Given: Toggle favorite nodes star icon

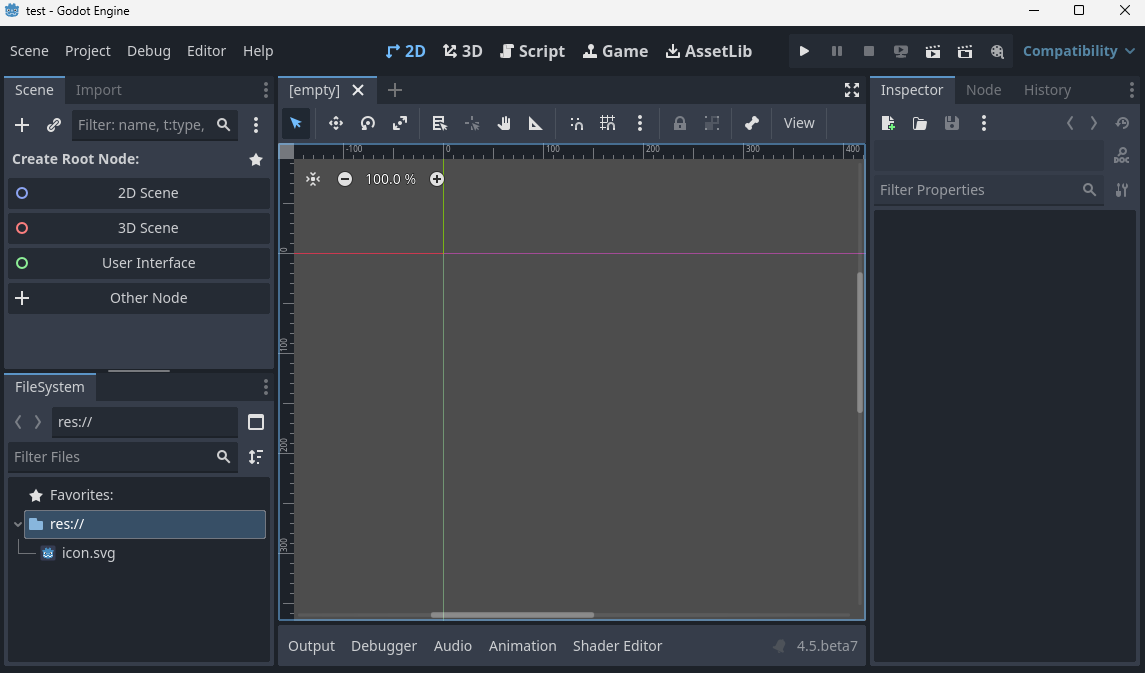Looking at the screenshot, I should [256, 159].
